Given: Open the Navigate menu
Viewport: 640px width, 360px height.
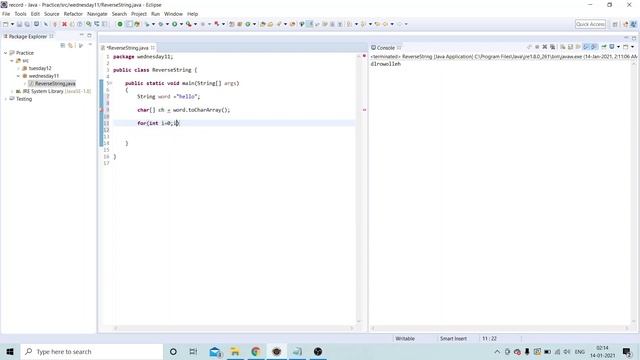Looking at the screenshot, I should 97,14.
